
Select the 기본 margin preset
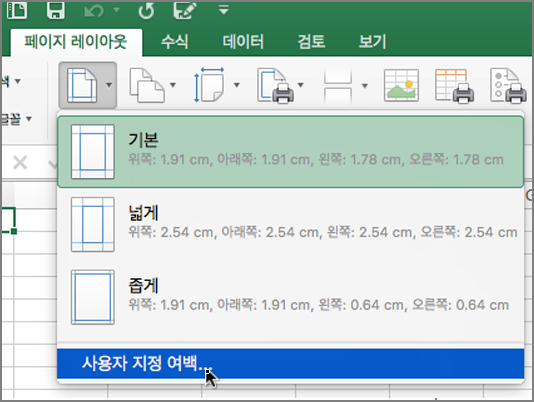coord(290,152)
